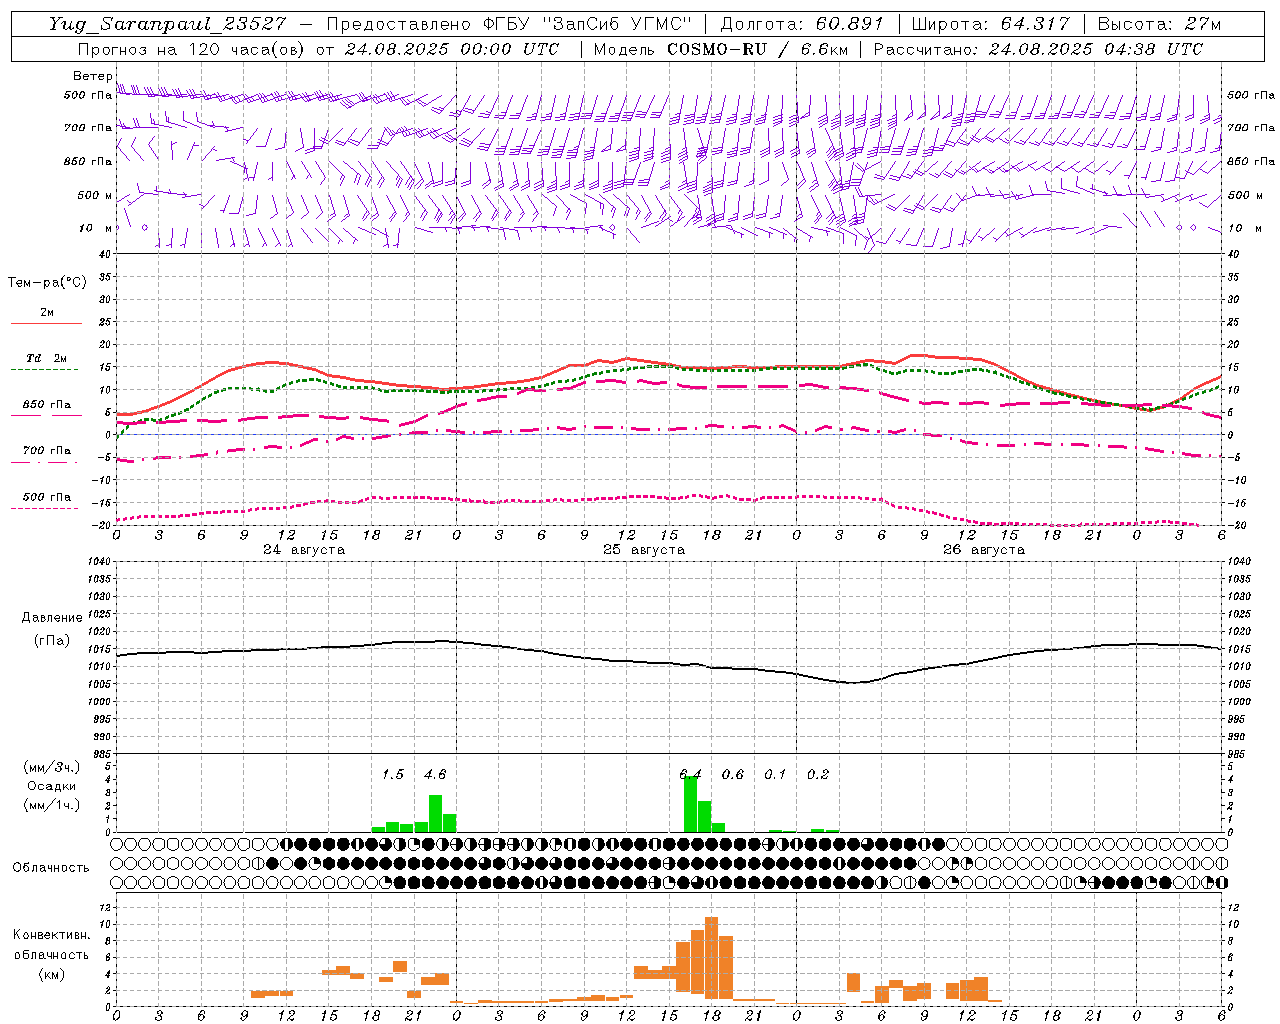Click the 26 августа date label
This screenshot has height=1024, width=1280.
[x=984, y=550]
